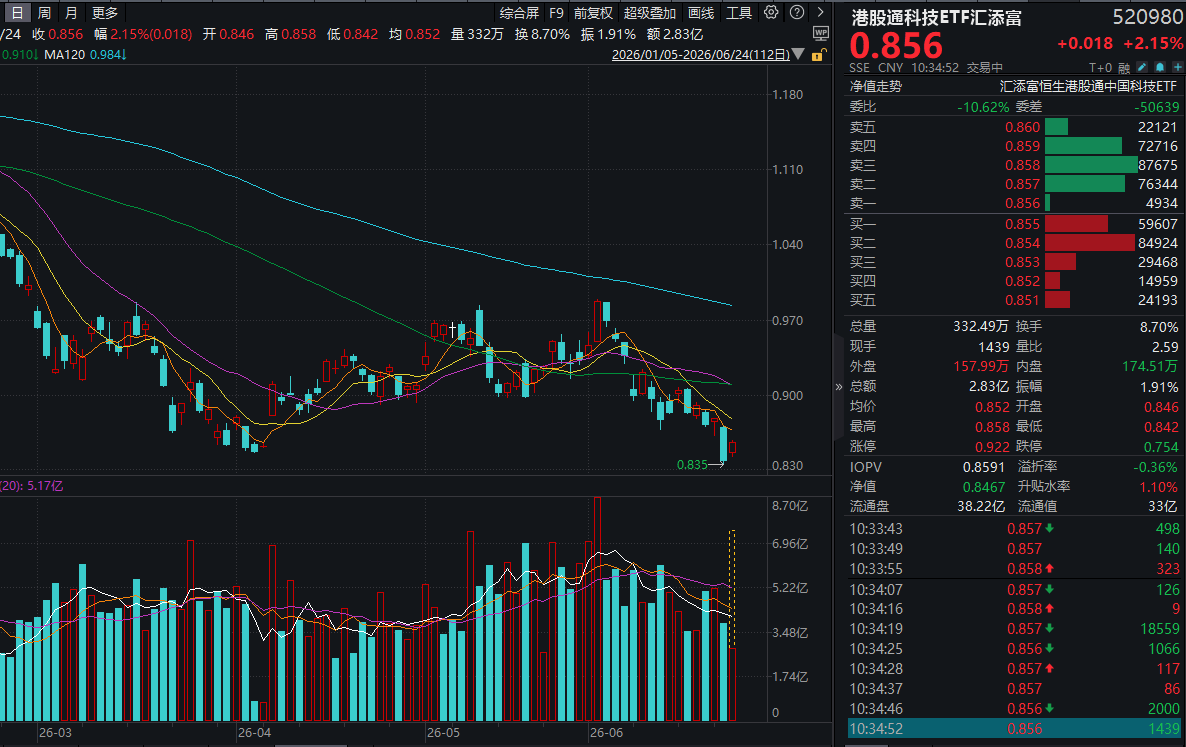
Task: Click the 跌停 limit-down price 0.754
Action: [1161, 447]
